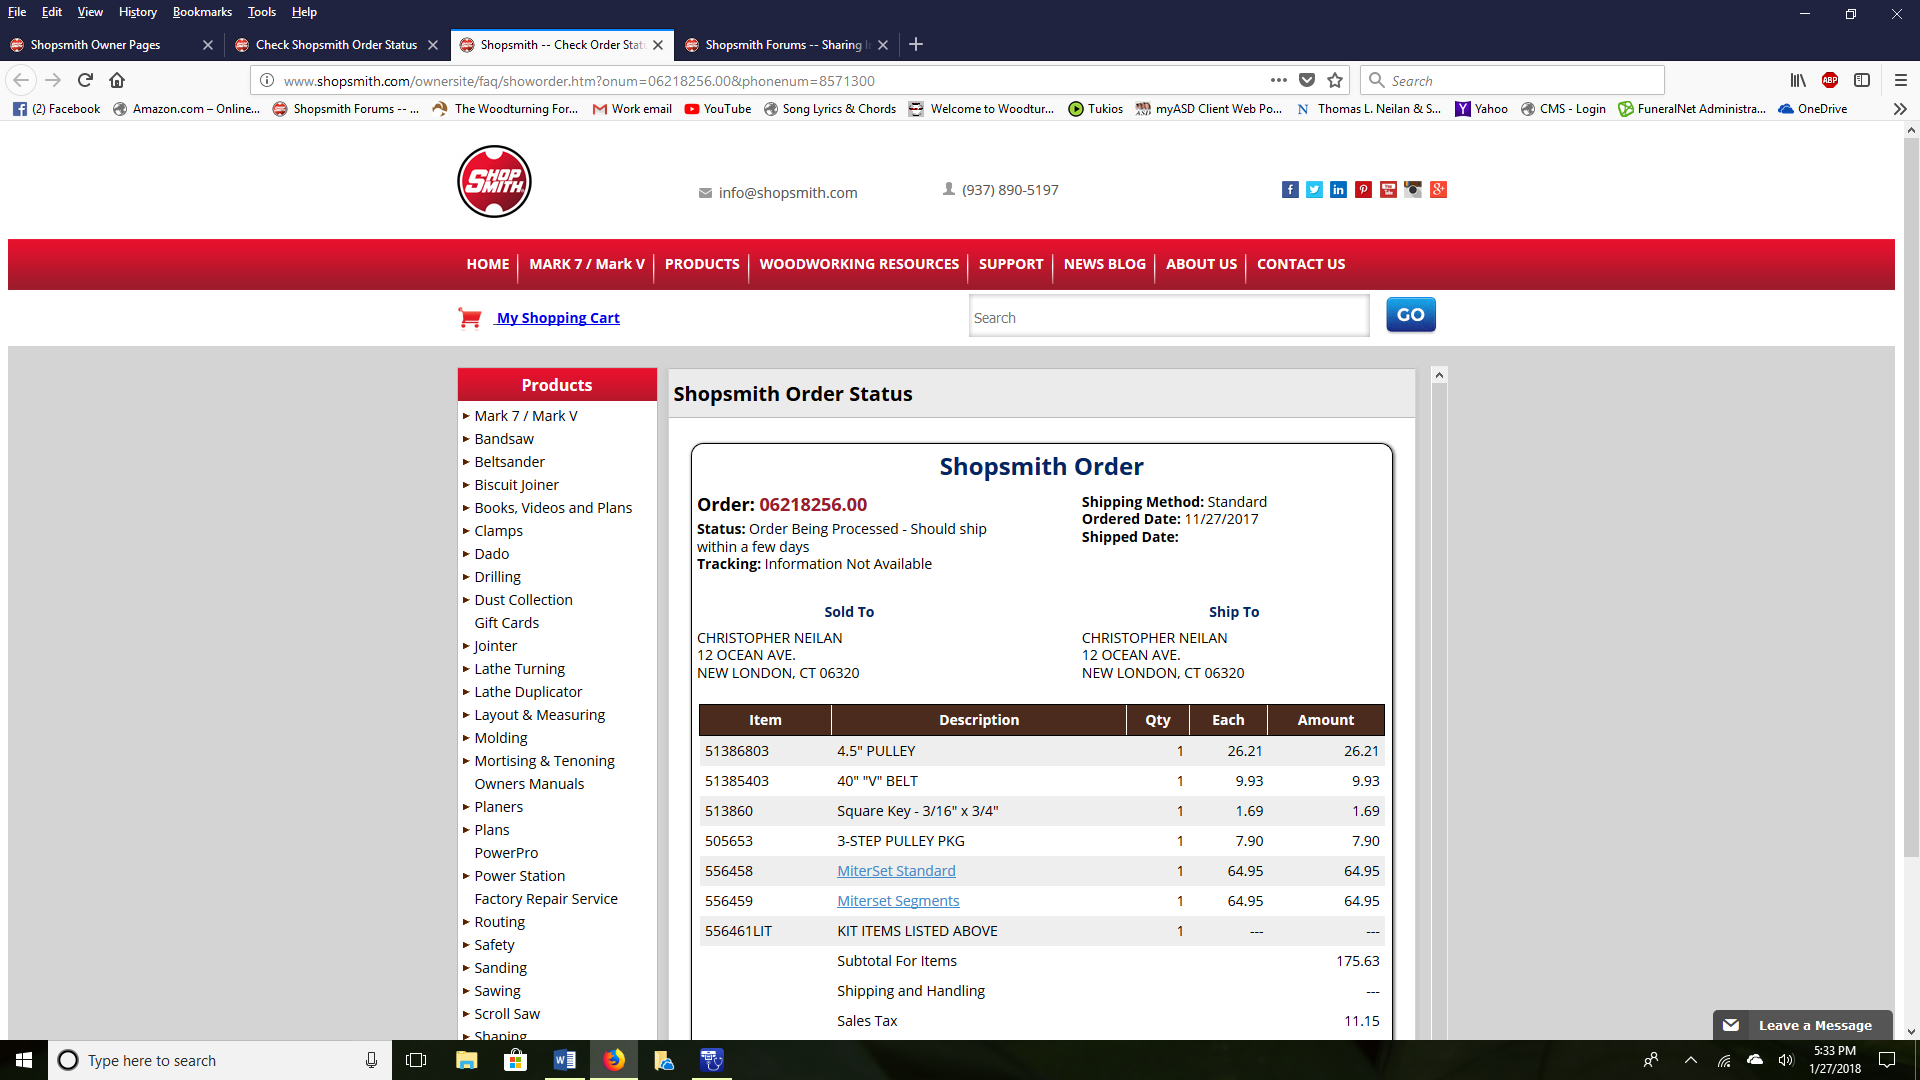Open the YouTube bookmark
The image size is (1920, 1080).
(x=718, y=109)
